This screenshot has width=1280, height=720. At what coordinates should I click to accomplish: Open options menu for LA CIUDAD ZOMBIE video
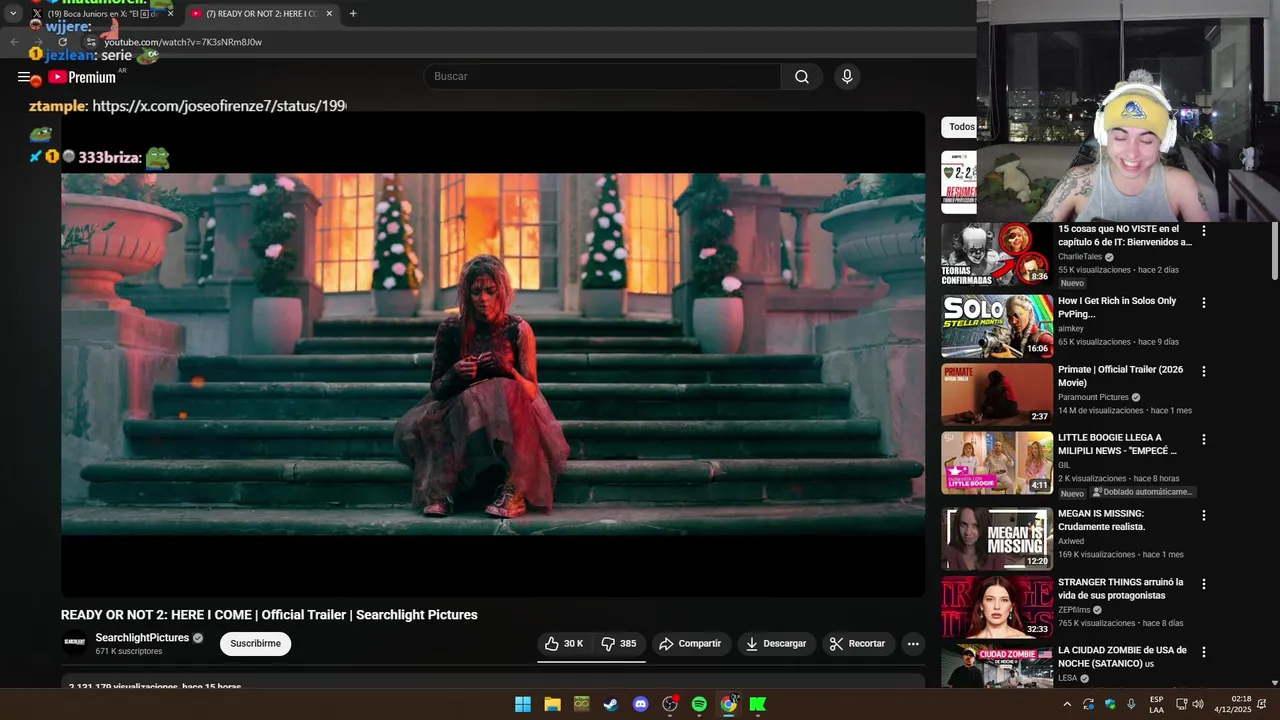[x=1204, y=652]
